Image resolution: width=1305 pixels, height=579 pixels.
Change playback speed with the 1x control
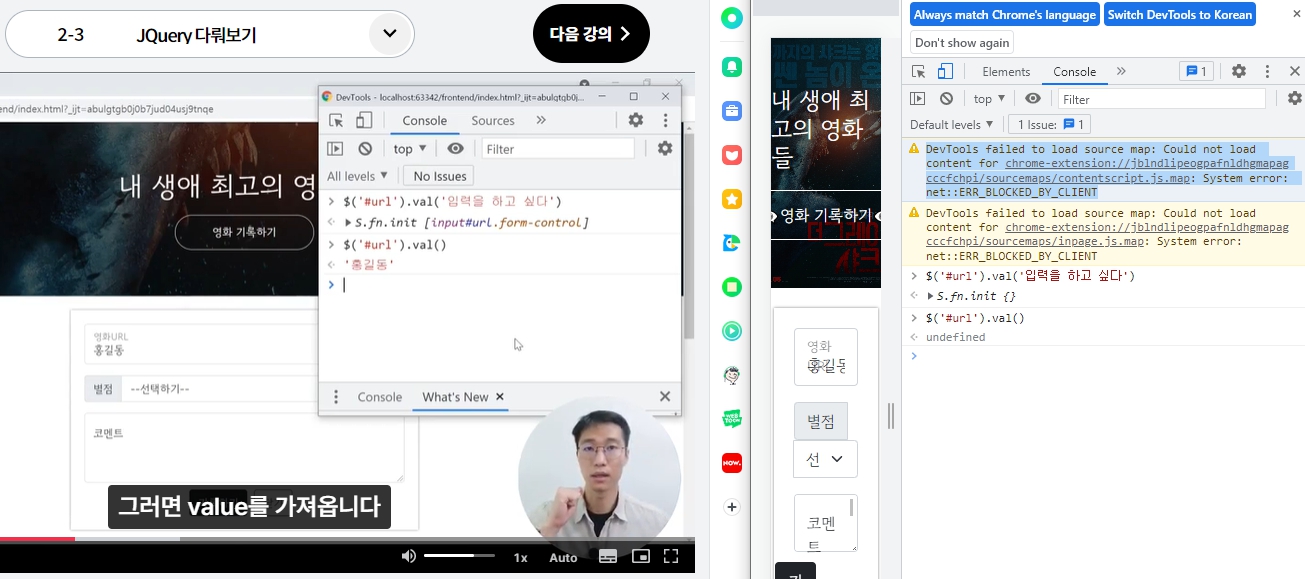pyautogui.click(x=520, y=557)
